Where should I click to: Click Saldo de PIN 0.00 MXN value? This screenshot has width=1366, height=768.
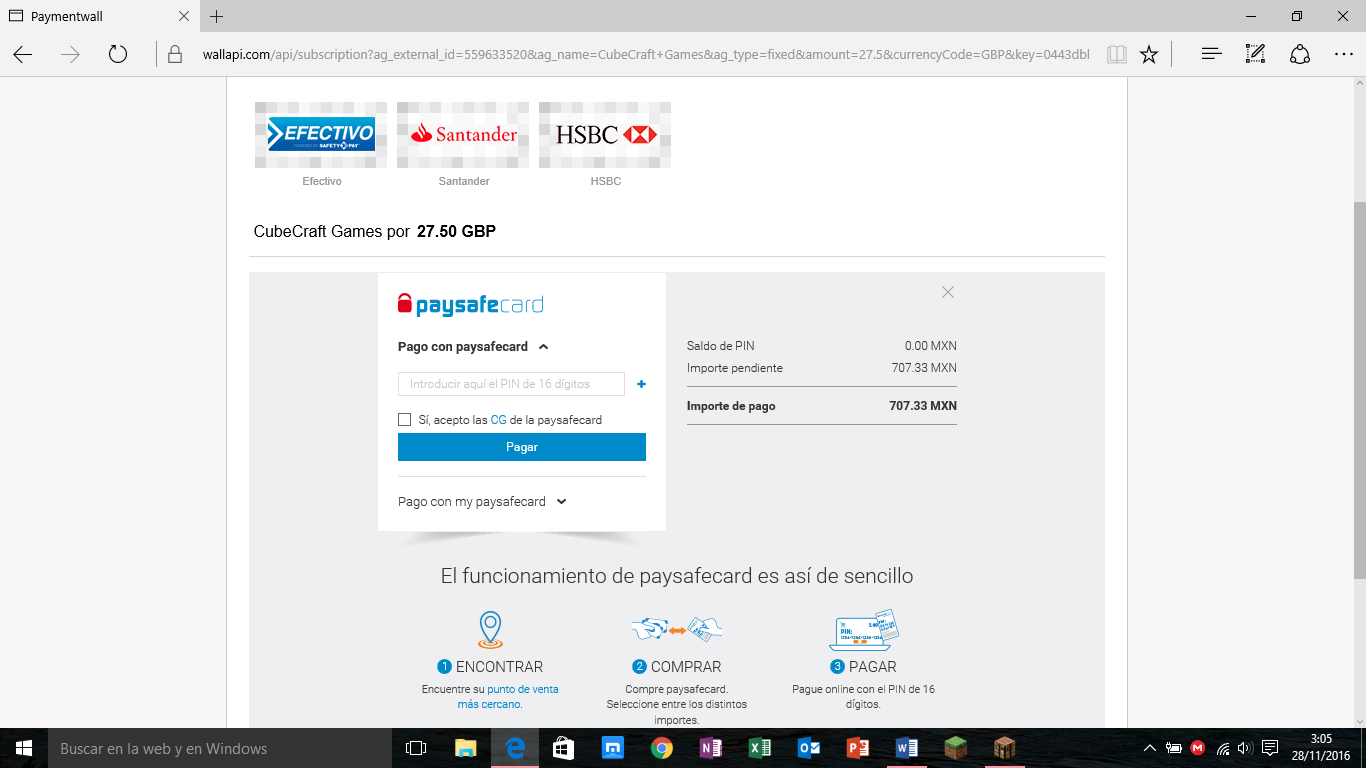tap(931, 346)
